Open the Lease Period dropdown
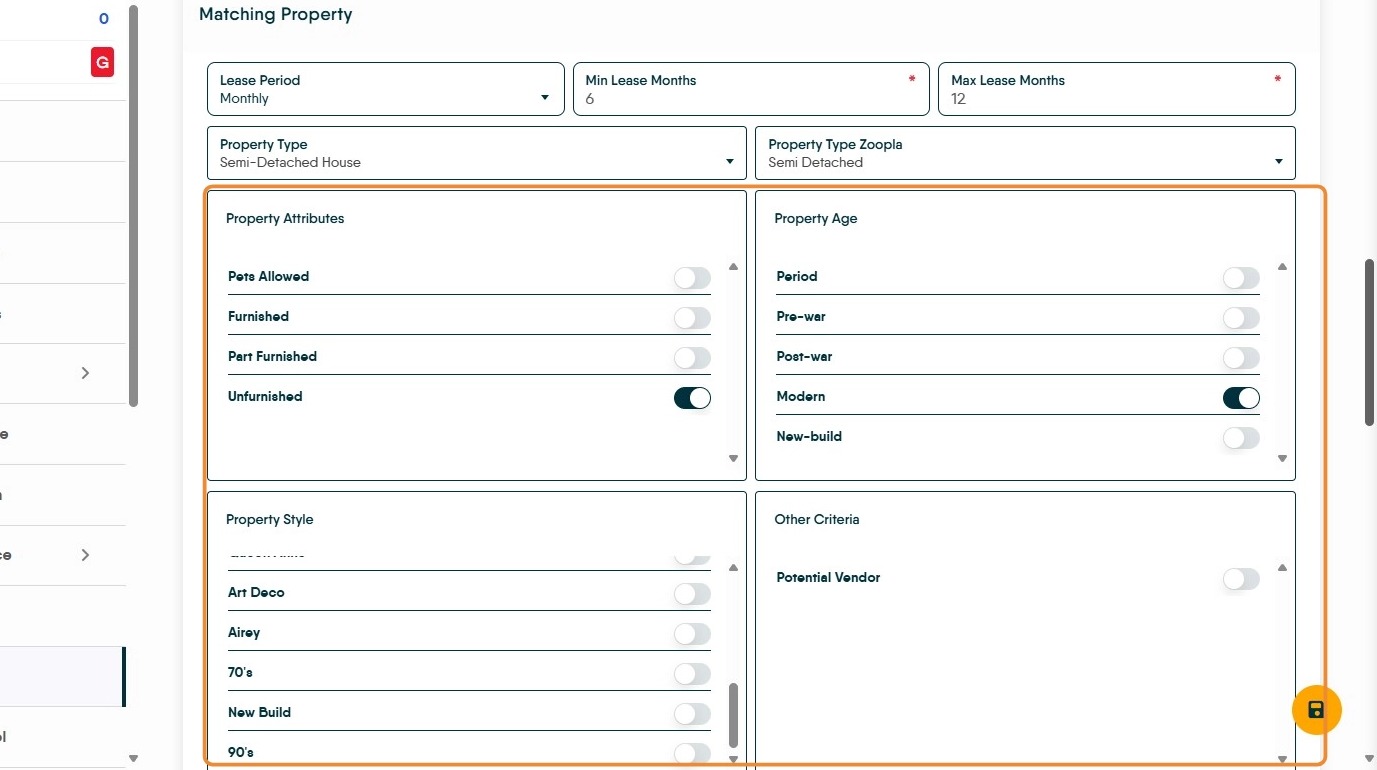1377x770 pixels. point(385,89)
